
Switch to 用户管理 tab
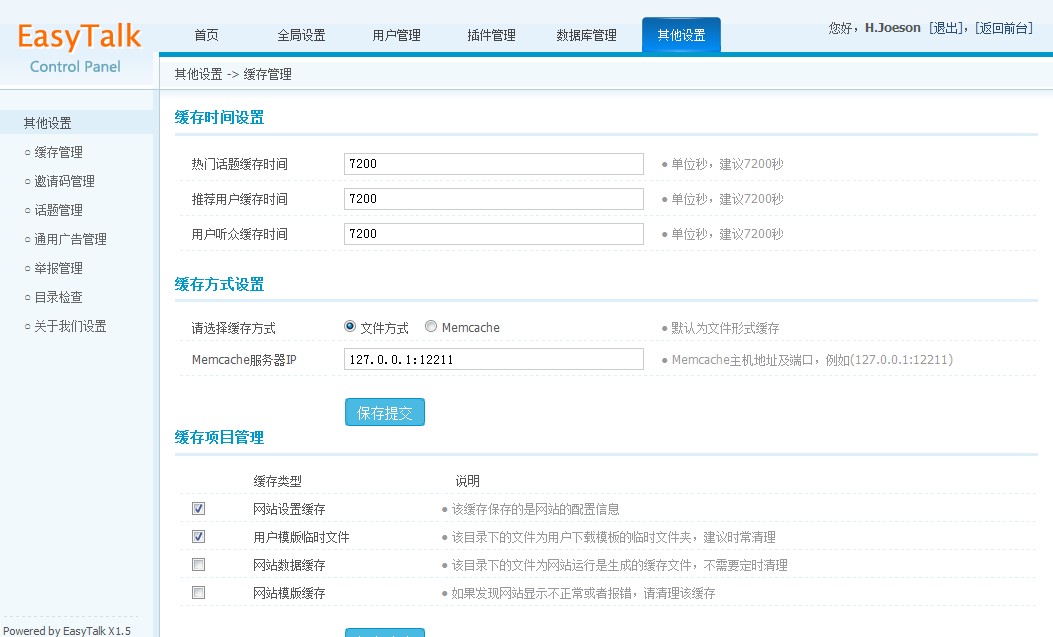396,35
